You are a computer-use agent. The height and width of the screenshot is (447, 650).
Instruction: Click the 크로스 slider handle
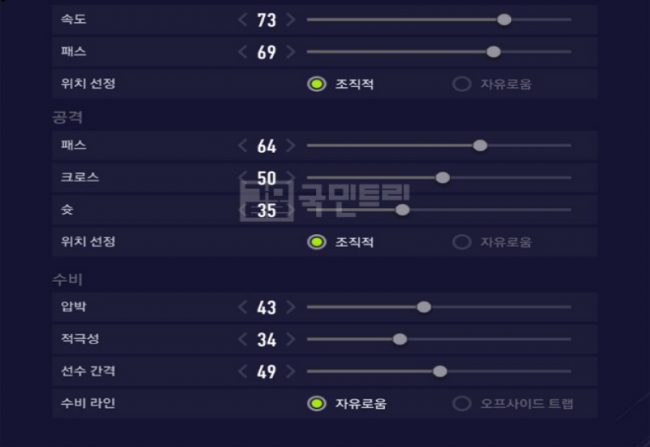[x=442, y=178]
